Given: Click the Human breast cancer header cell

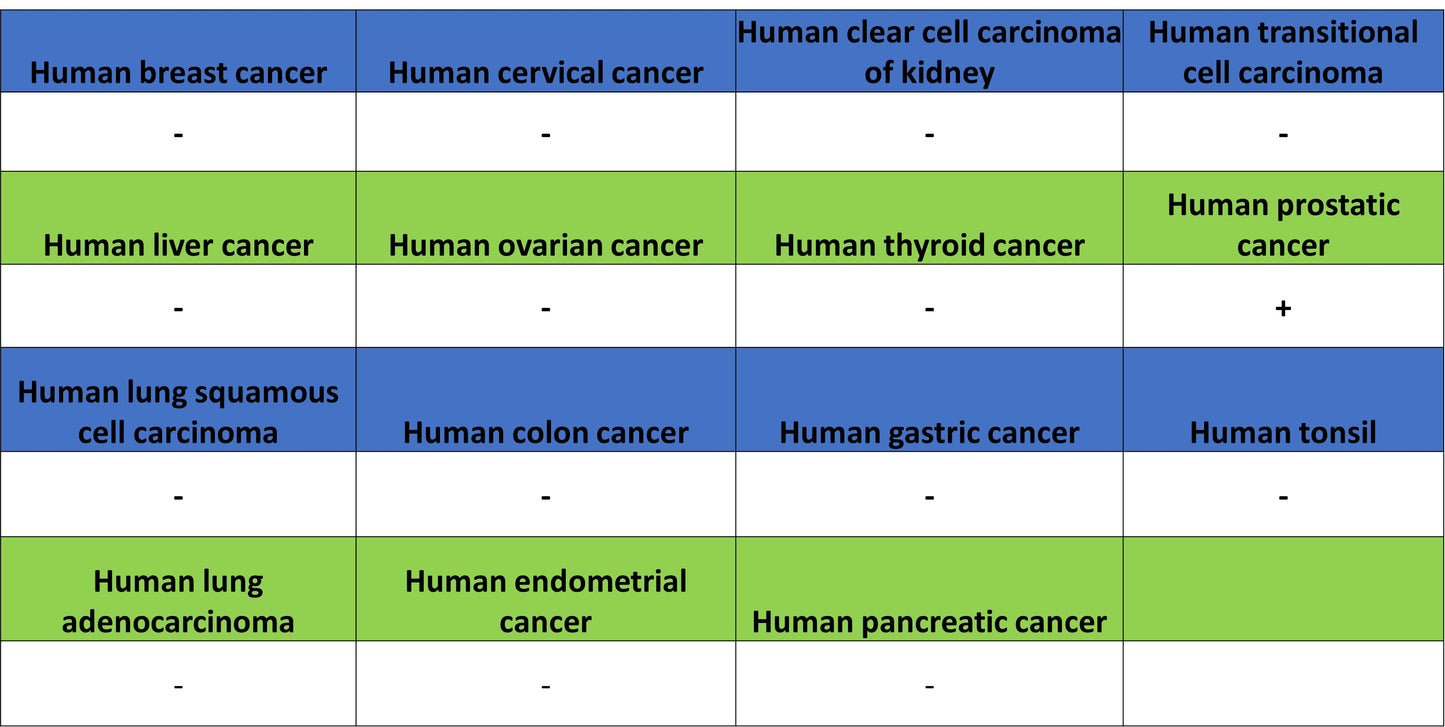Looking at the screenshot, I should [x=178, y=52].
